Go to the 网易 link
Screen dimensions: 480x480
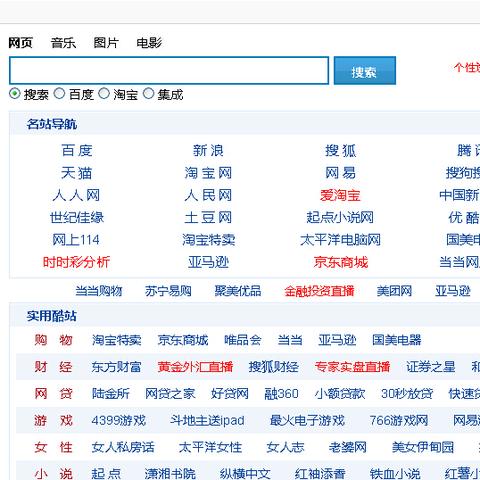[x=340, y=173]
